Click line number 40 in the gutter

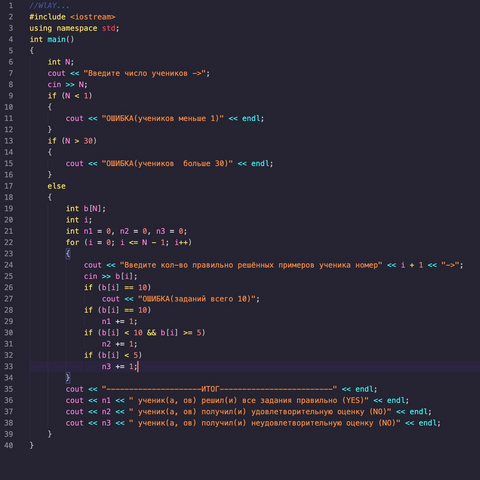pyautogui.click(x=9, y=445)
